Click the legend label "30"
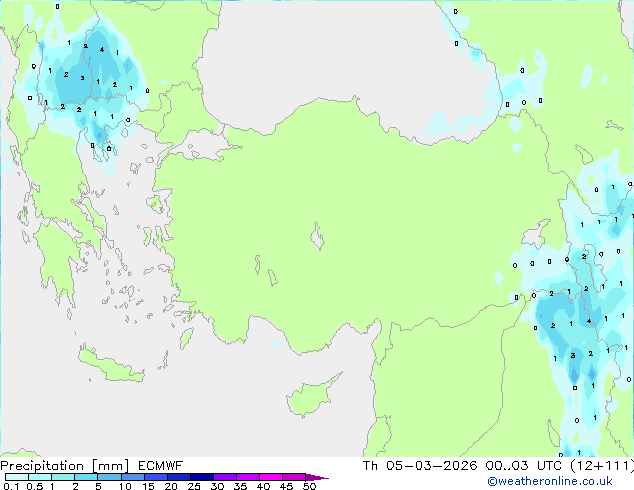The width and height of the screenshot is (634, 490). (x=217, y=486)
